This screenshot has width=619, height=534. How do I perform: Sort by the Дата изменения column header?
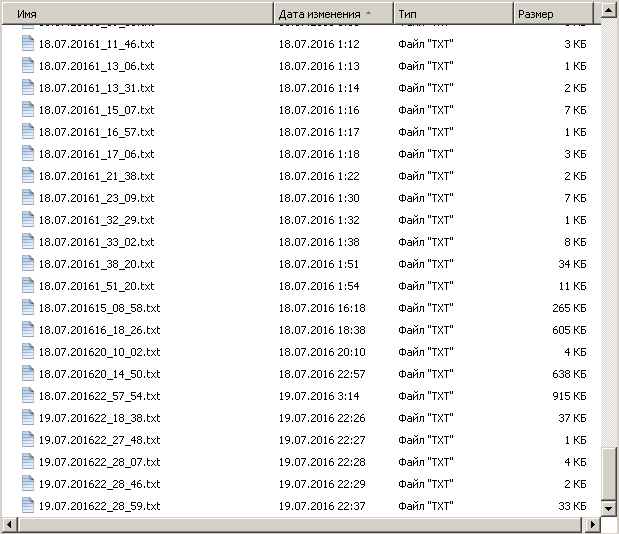click(334, 14)
